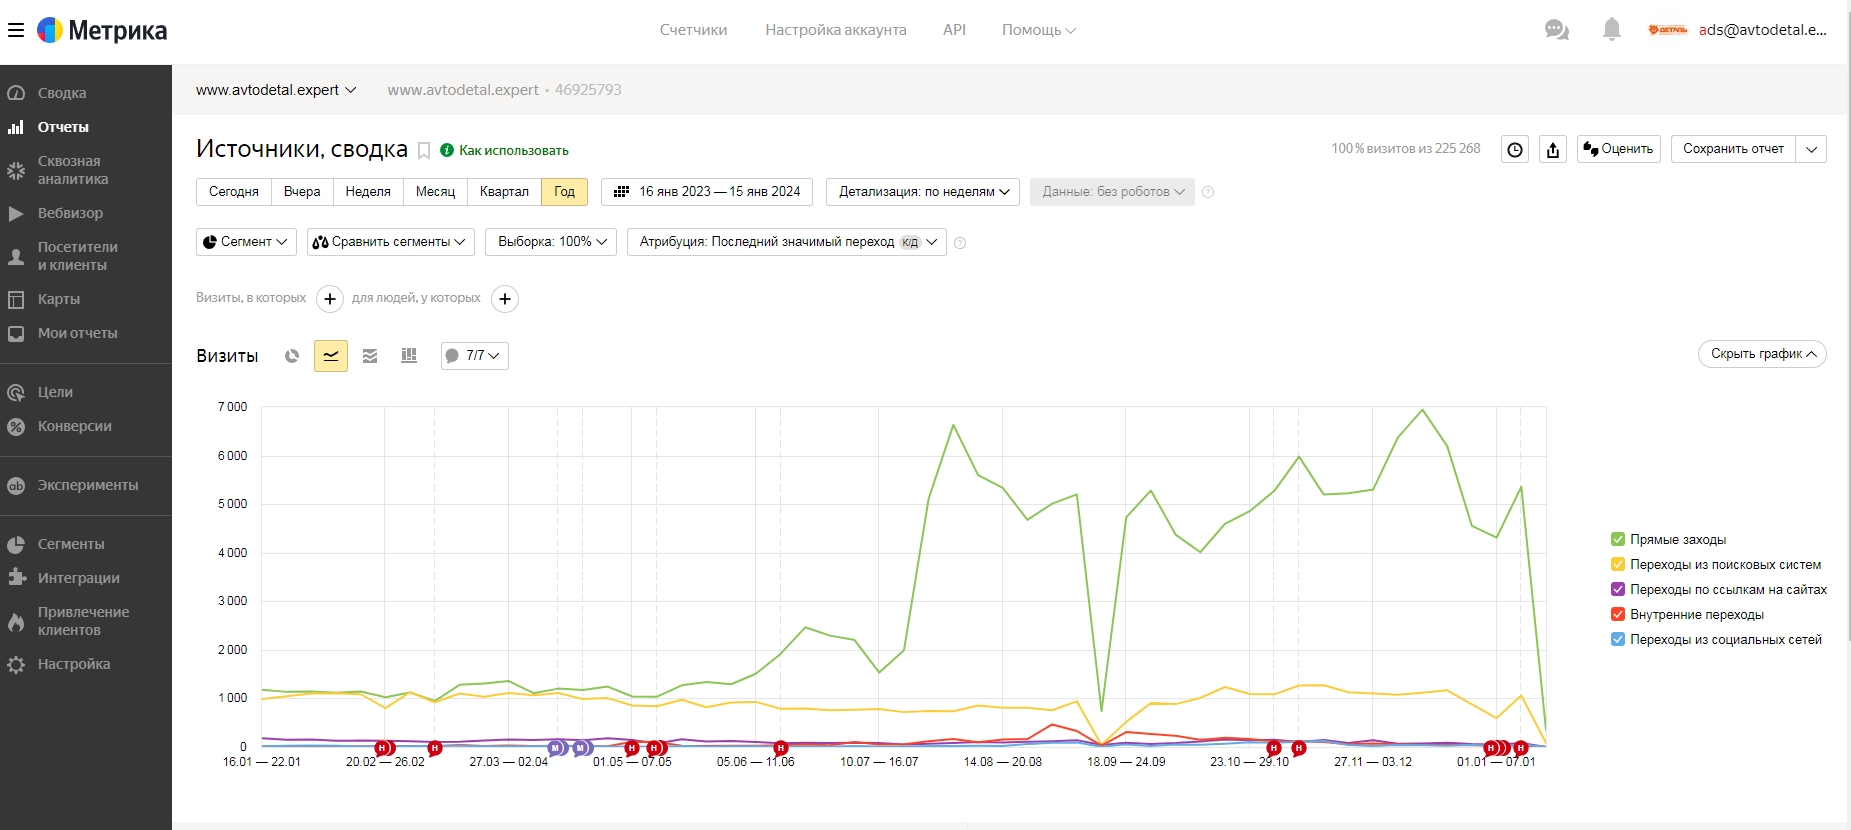Open the chat messages icon
1851x830 pixels.
1556,30
